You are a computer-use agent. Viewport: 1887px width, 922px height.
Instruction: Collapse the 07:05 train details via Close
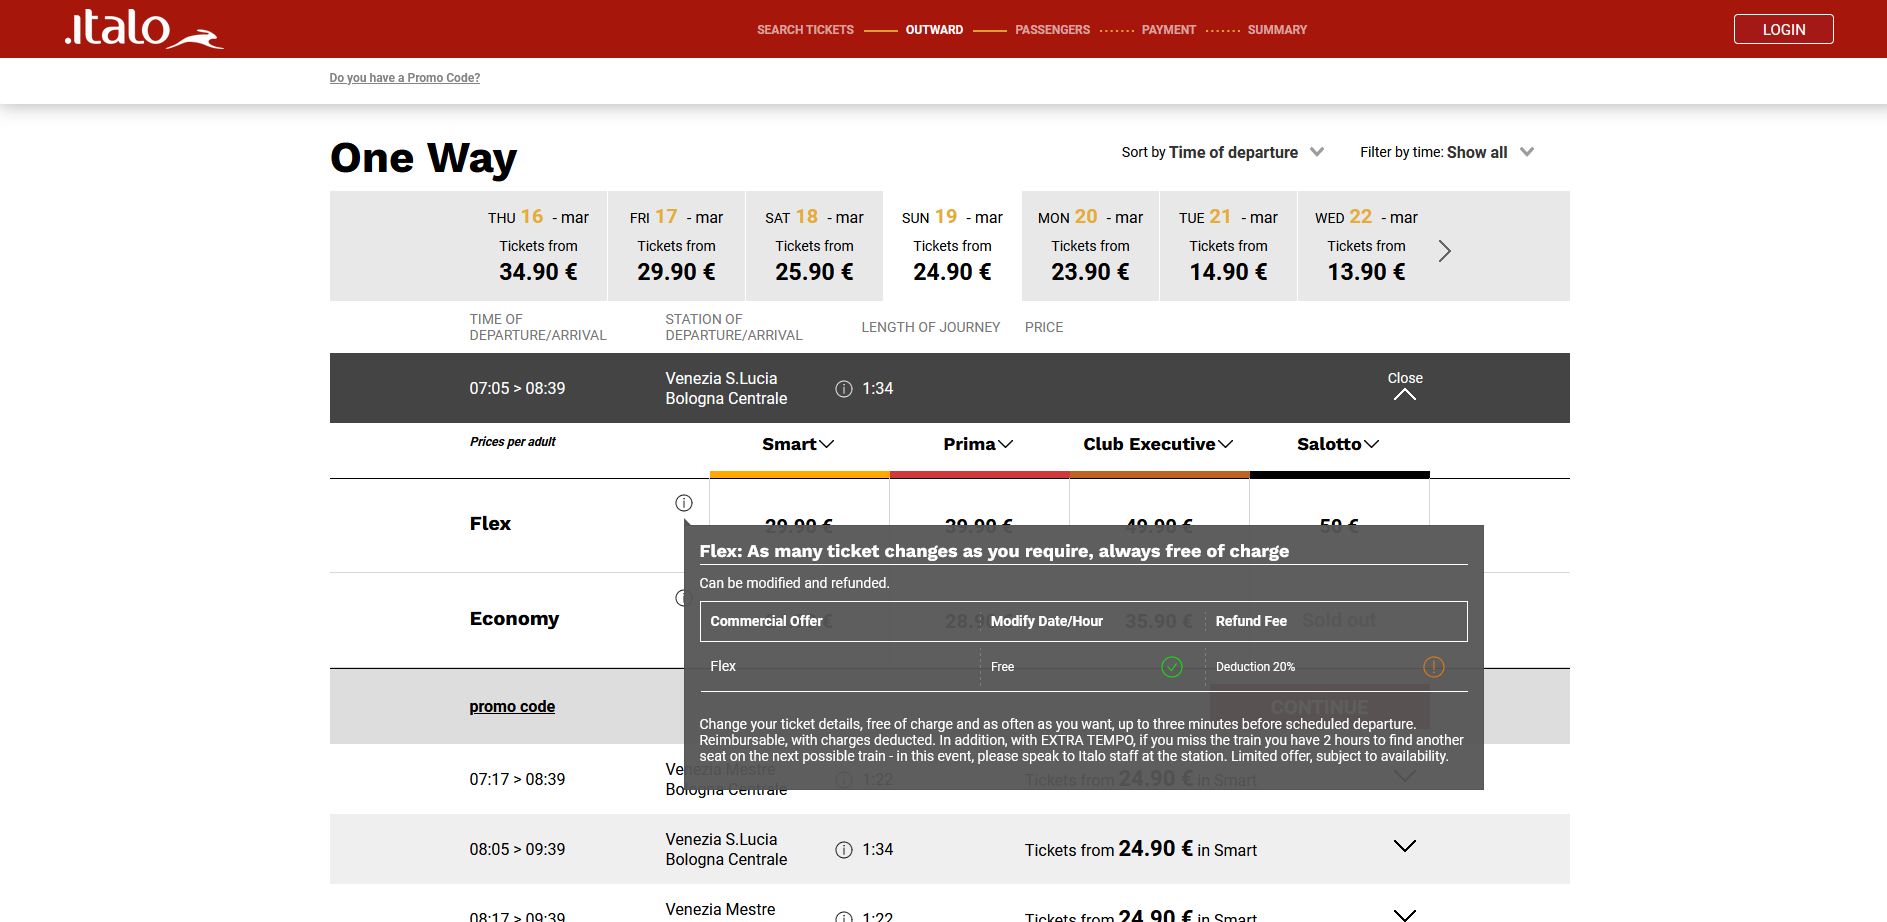pyautogui.click(x=1404, y=386)
